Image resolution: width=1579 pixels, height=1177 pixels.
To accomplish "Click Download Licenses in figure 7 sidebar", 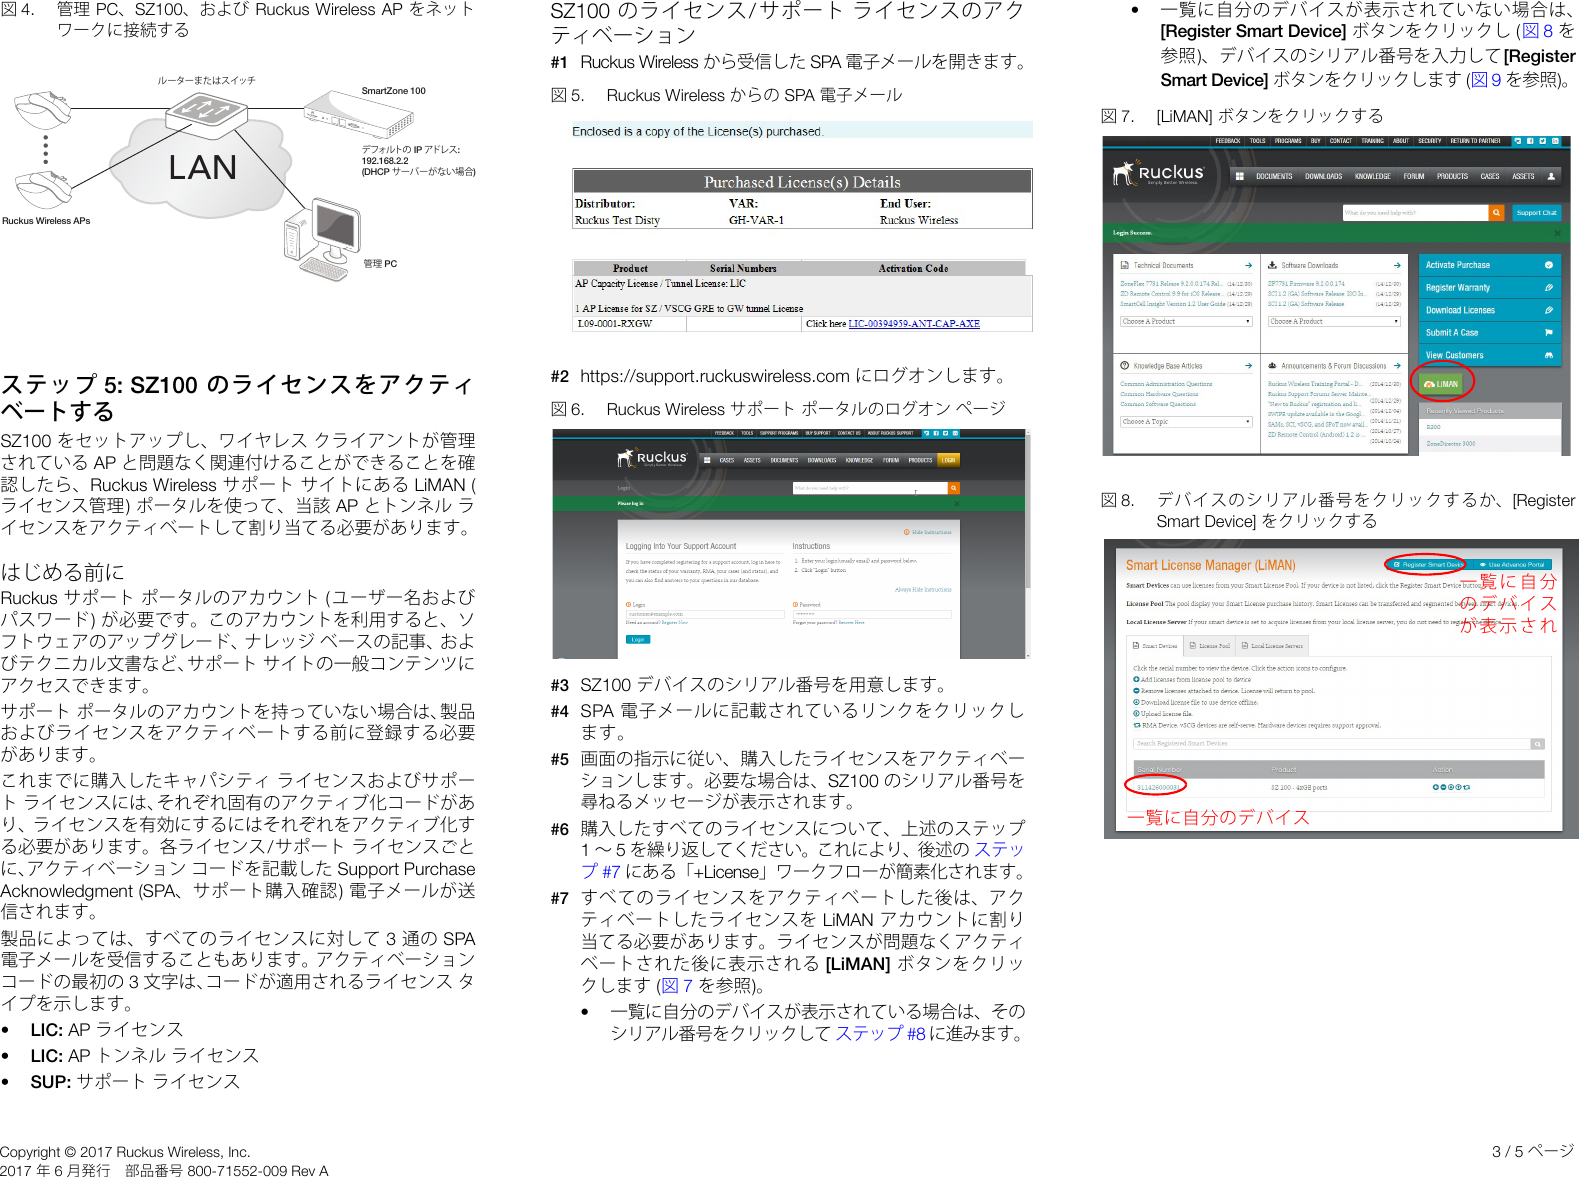I will pyautogui.click(x=1489, y=310).
